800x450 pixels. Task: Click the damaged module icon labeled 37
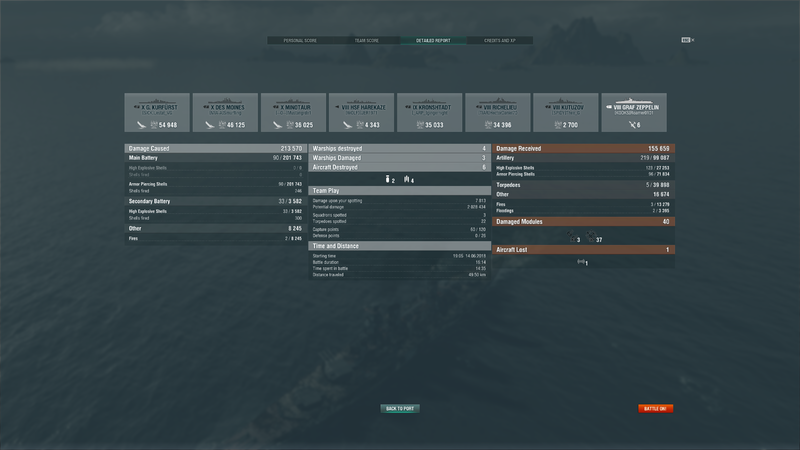[591, 237]
